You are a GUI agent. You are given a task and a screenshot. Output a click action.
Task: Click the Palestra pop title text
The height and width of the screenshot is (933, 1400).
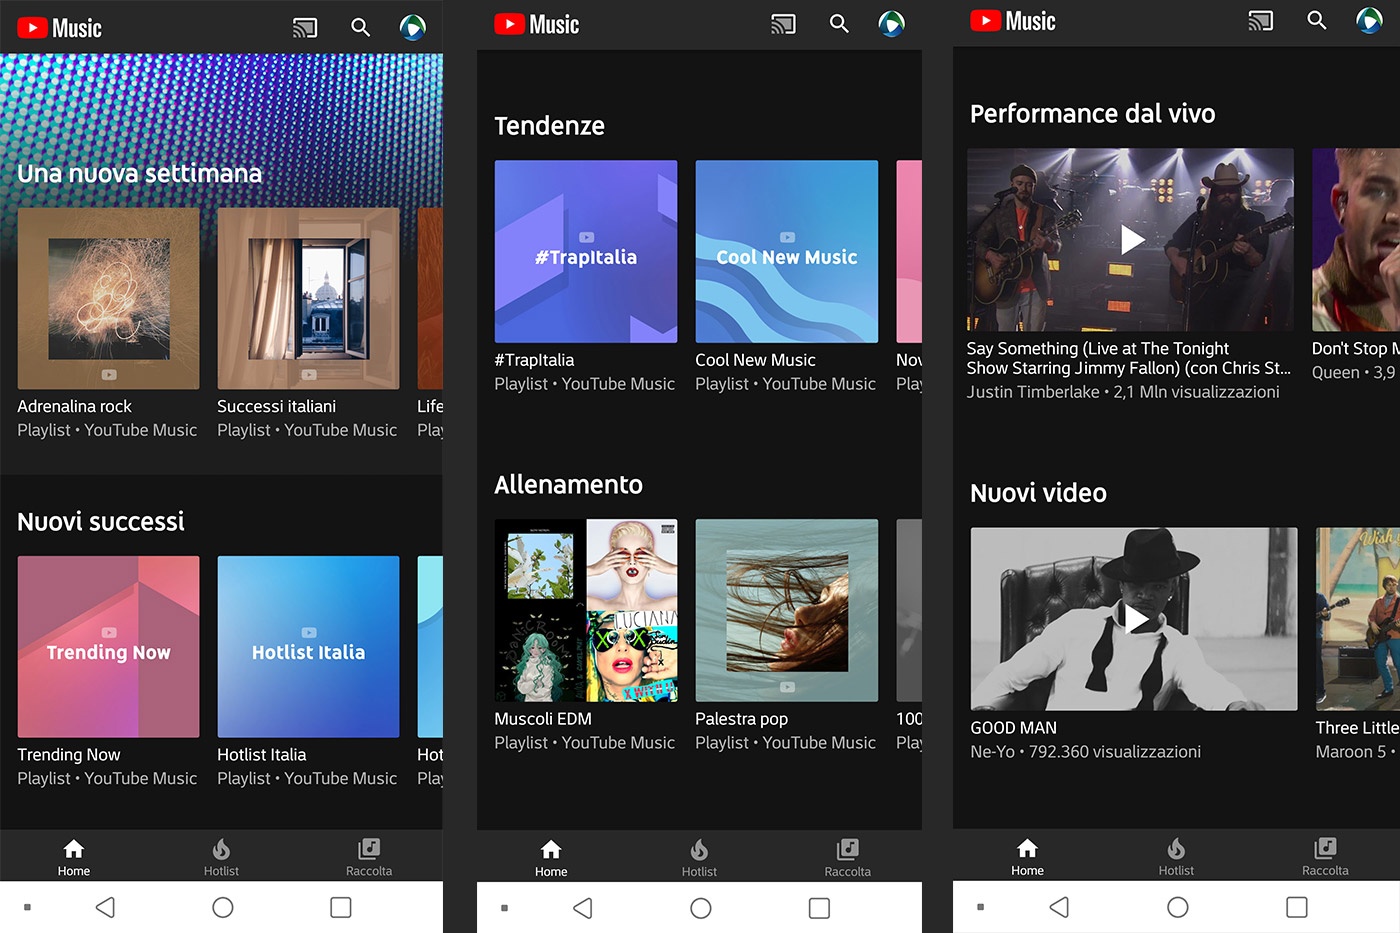[x=742, y=718]
